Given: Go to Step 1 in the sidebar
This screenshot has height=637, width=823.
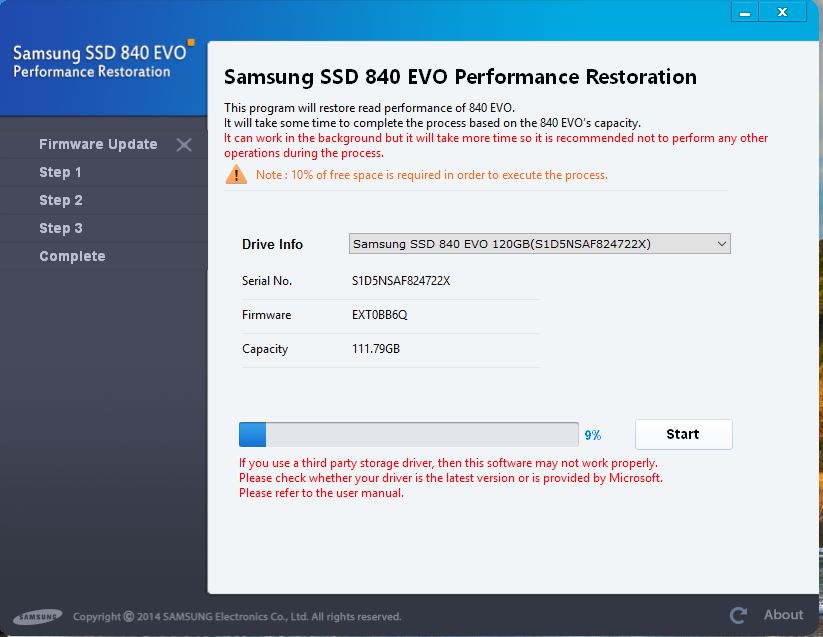Looking at the screenshot, I should [x=61, y=172].
